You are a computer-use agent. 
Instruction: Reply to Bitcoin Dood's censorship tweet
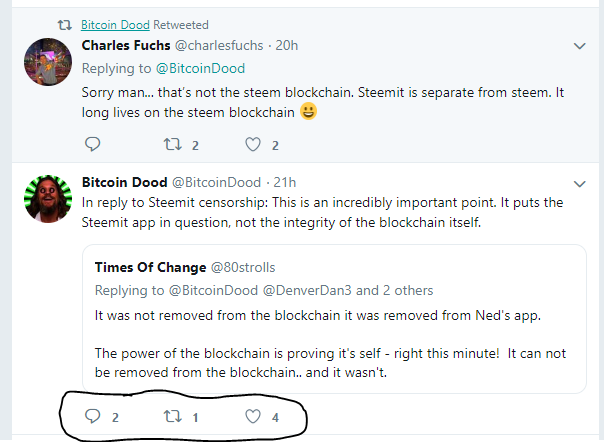(x=92, y=417)
